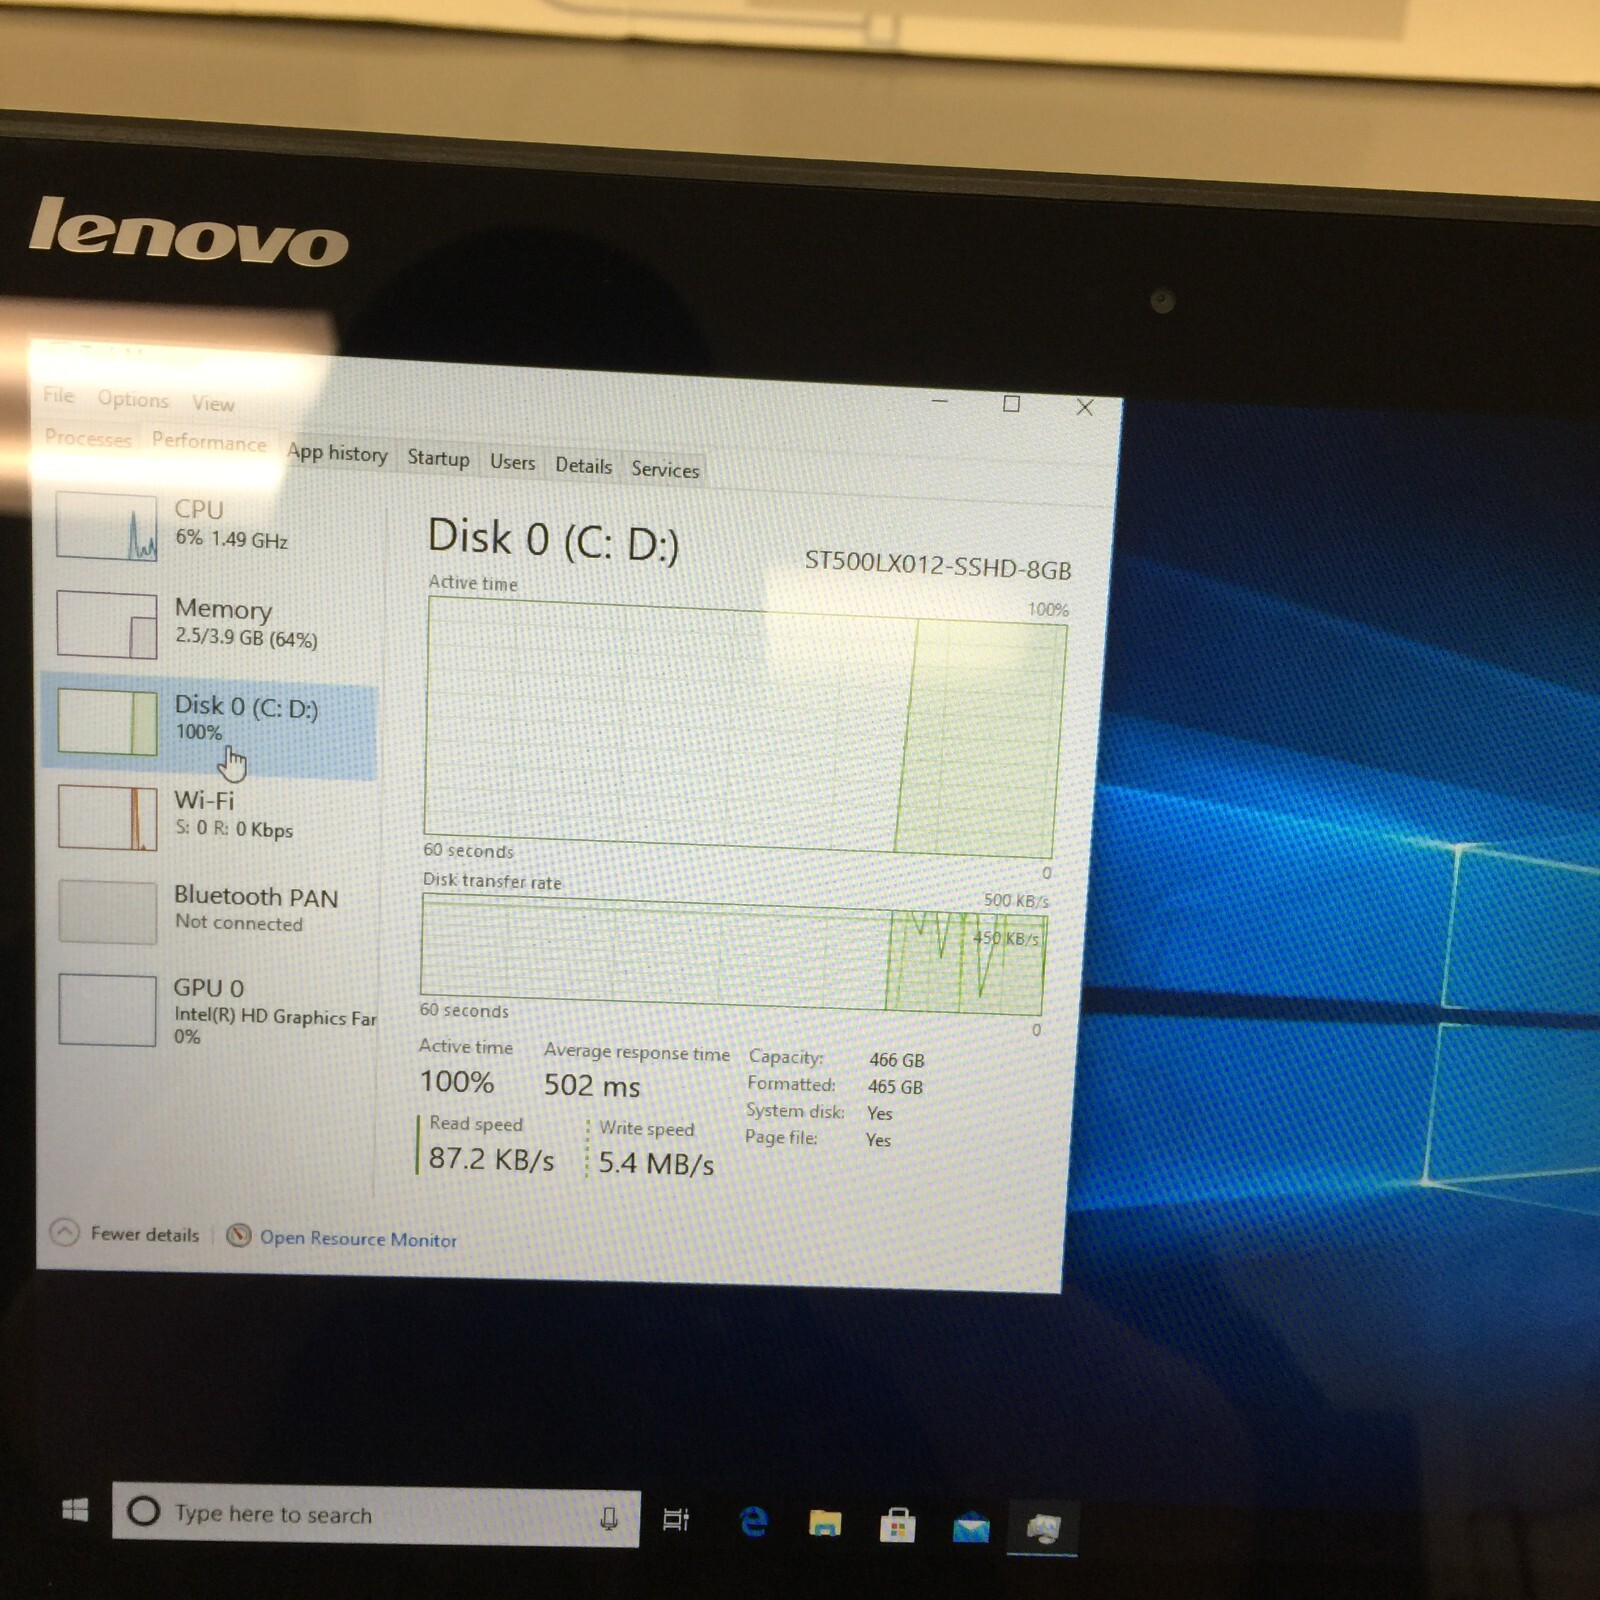Viewport: 1600px width, 1600px height.
Task: Open the Details tab
Action: (x=583, y=465)
